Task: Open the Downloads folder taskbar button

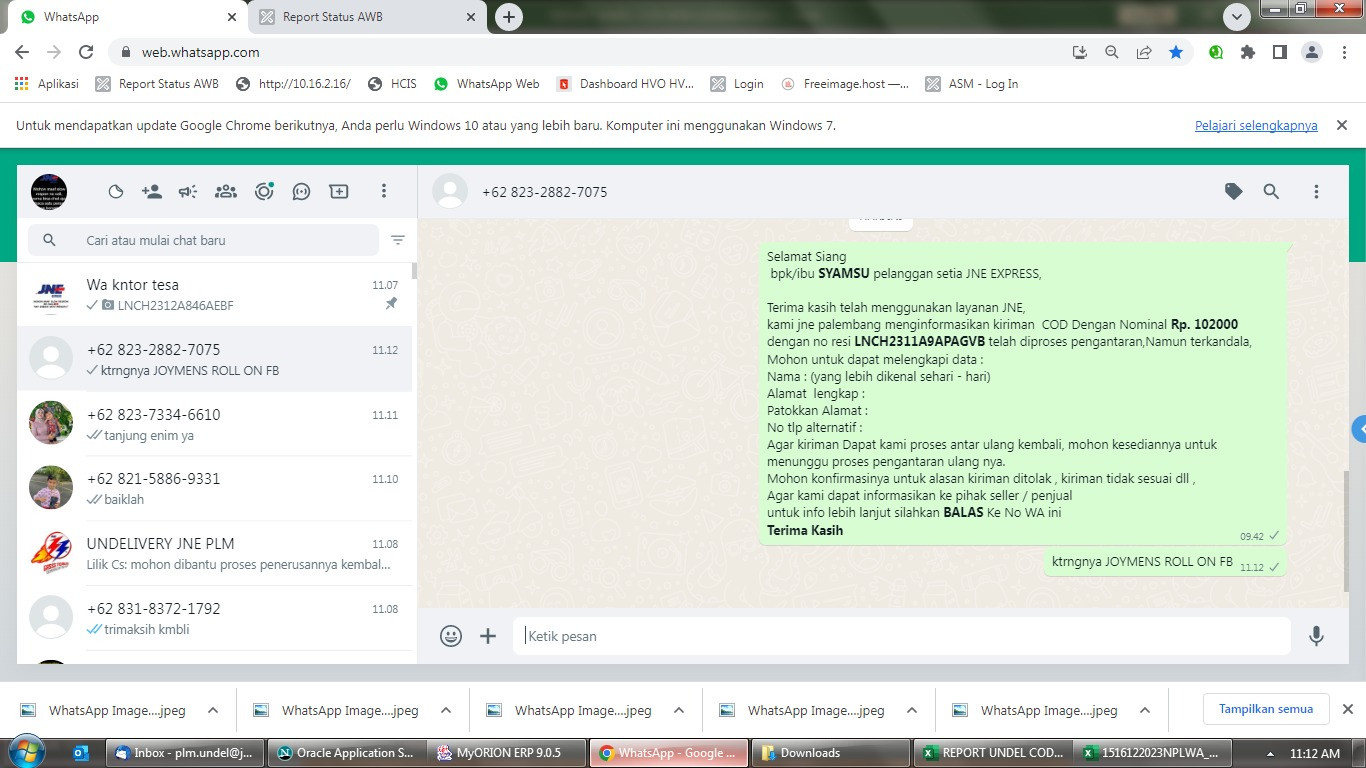Action: (830, 753)
